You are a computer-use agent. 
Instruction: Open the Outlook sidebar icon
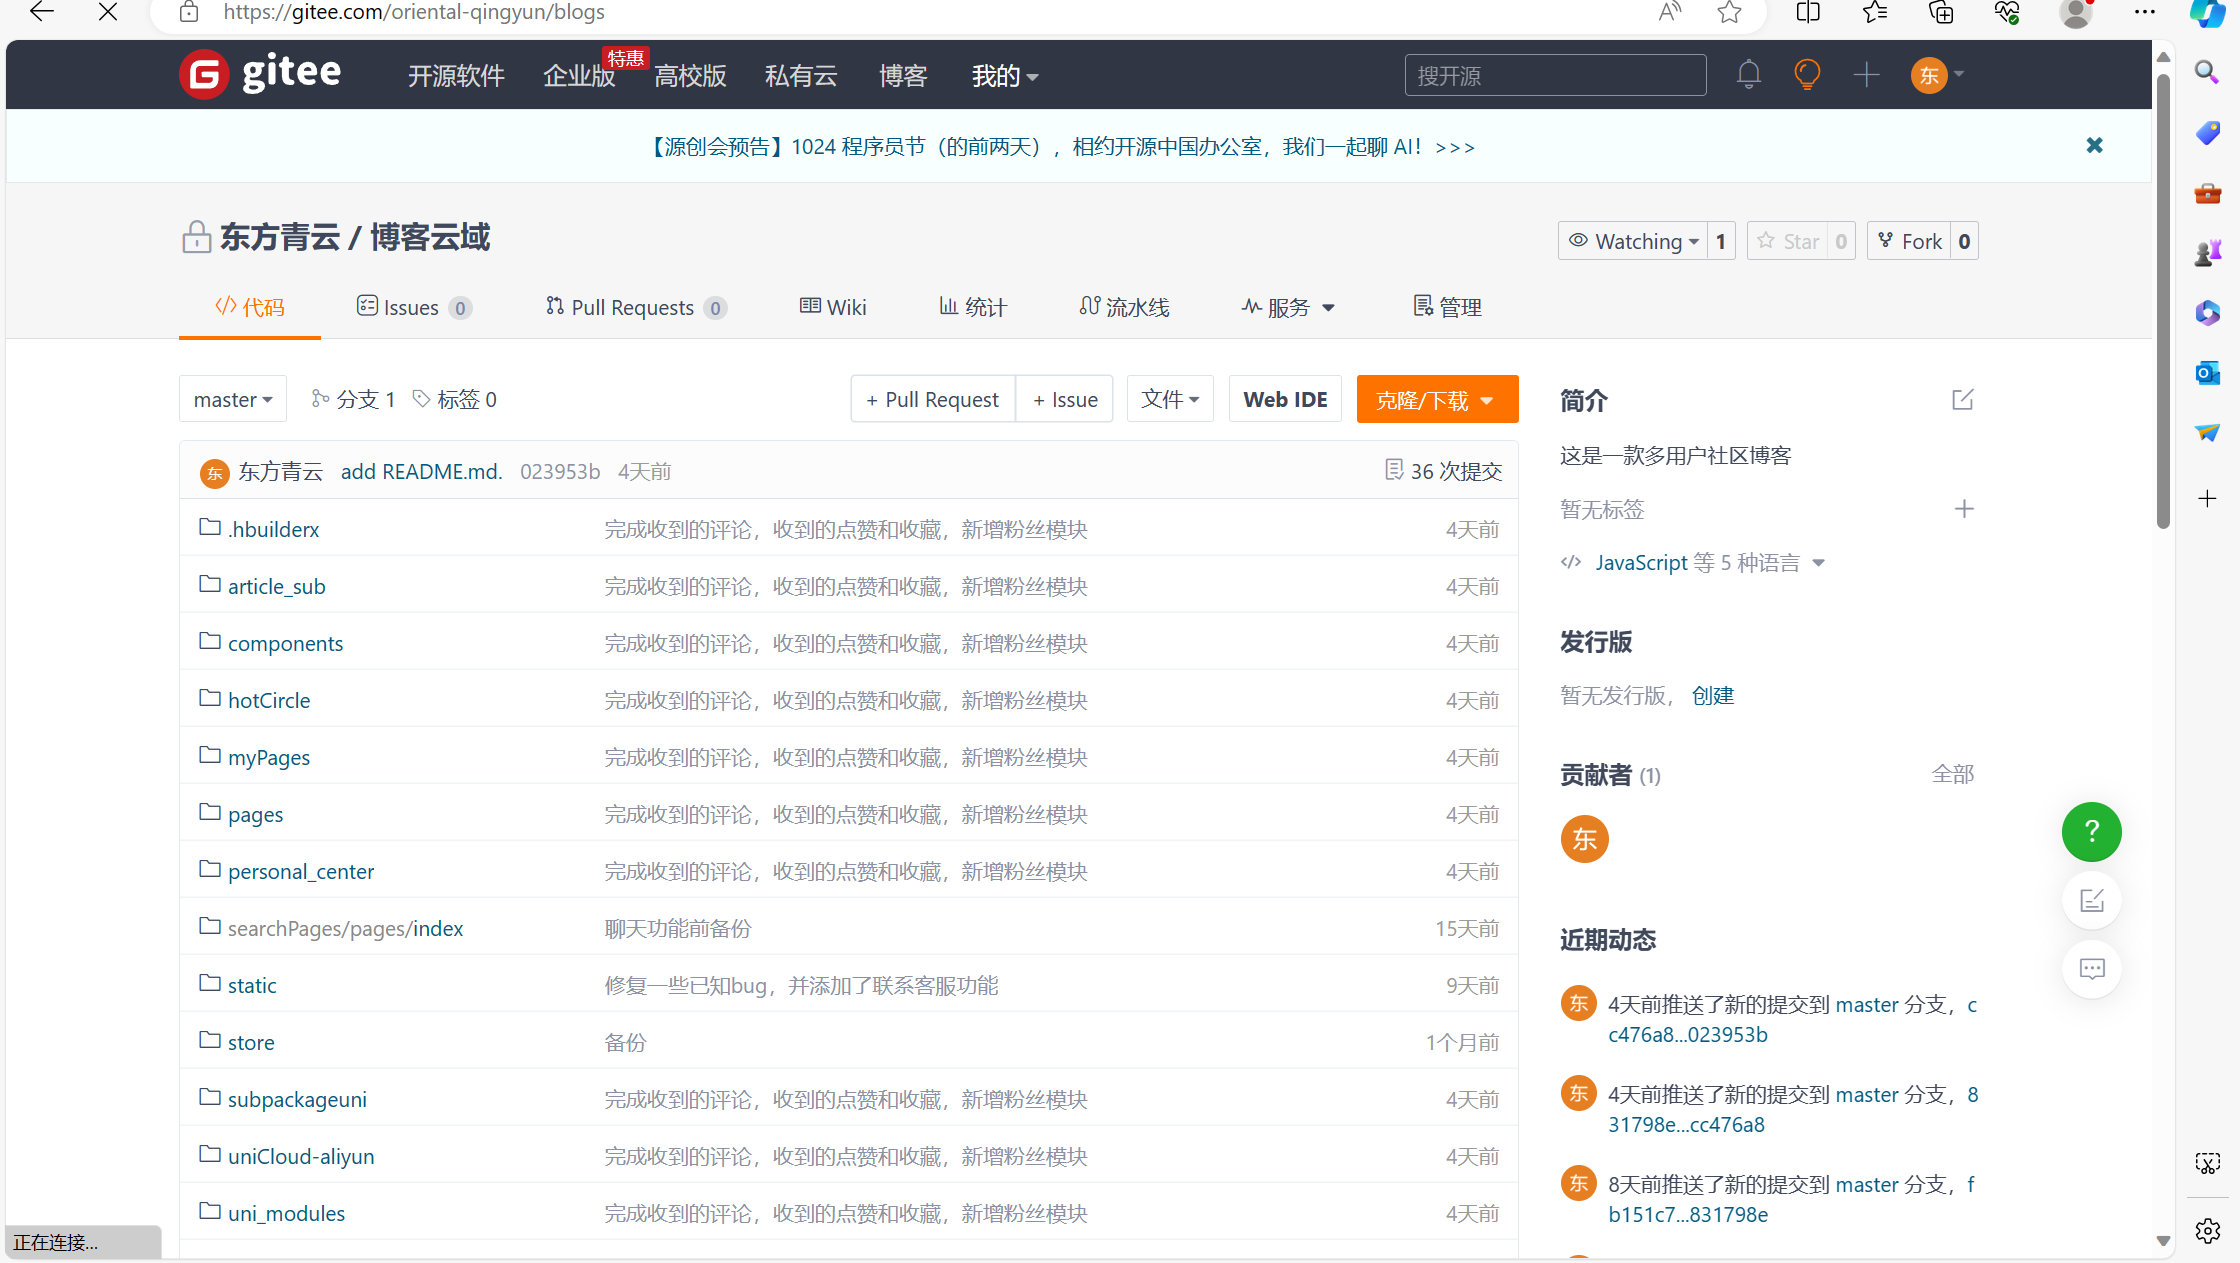coord(2207,372)
